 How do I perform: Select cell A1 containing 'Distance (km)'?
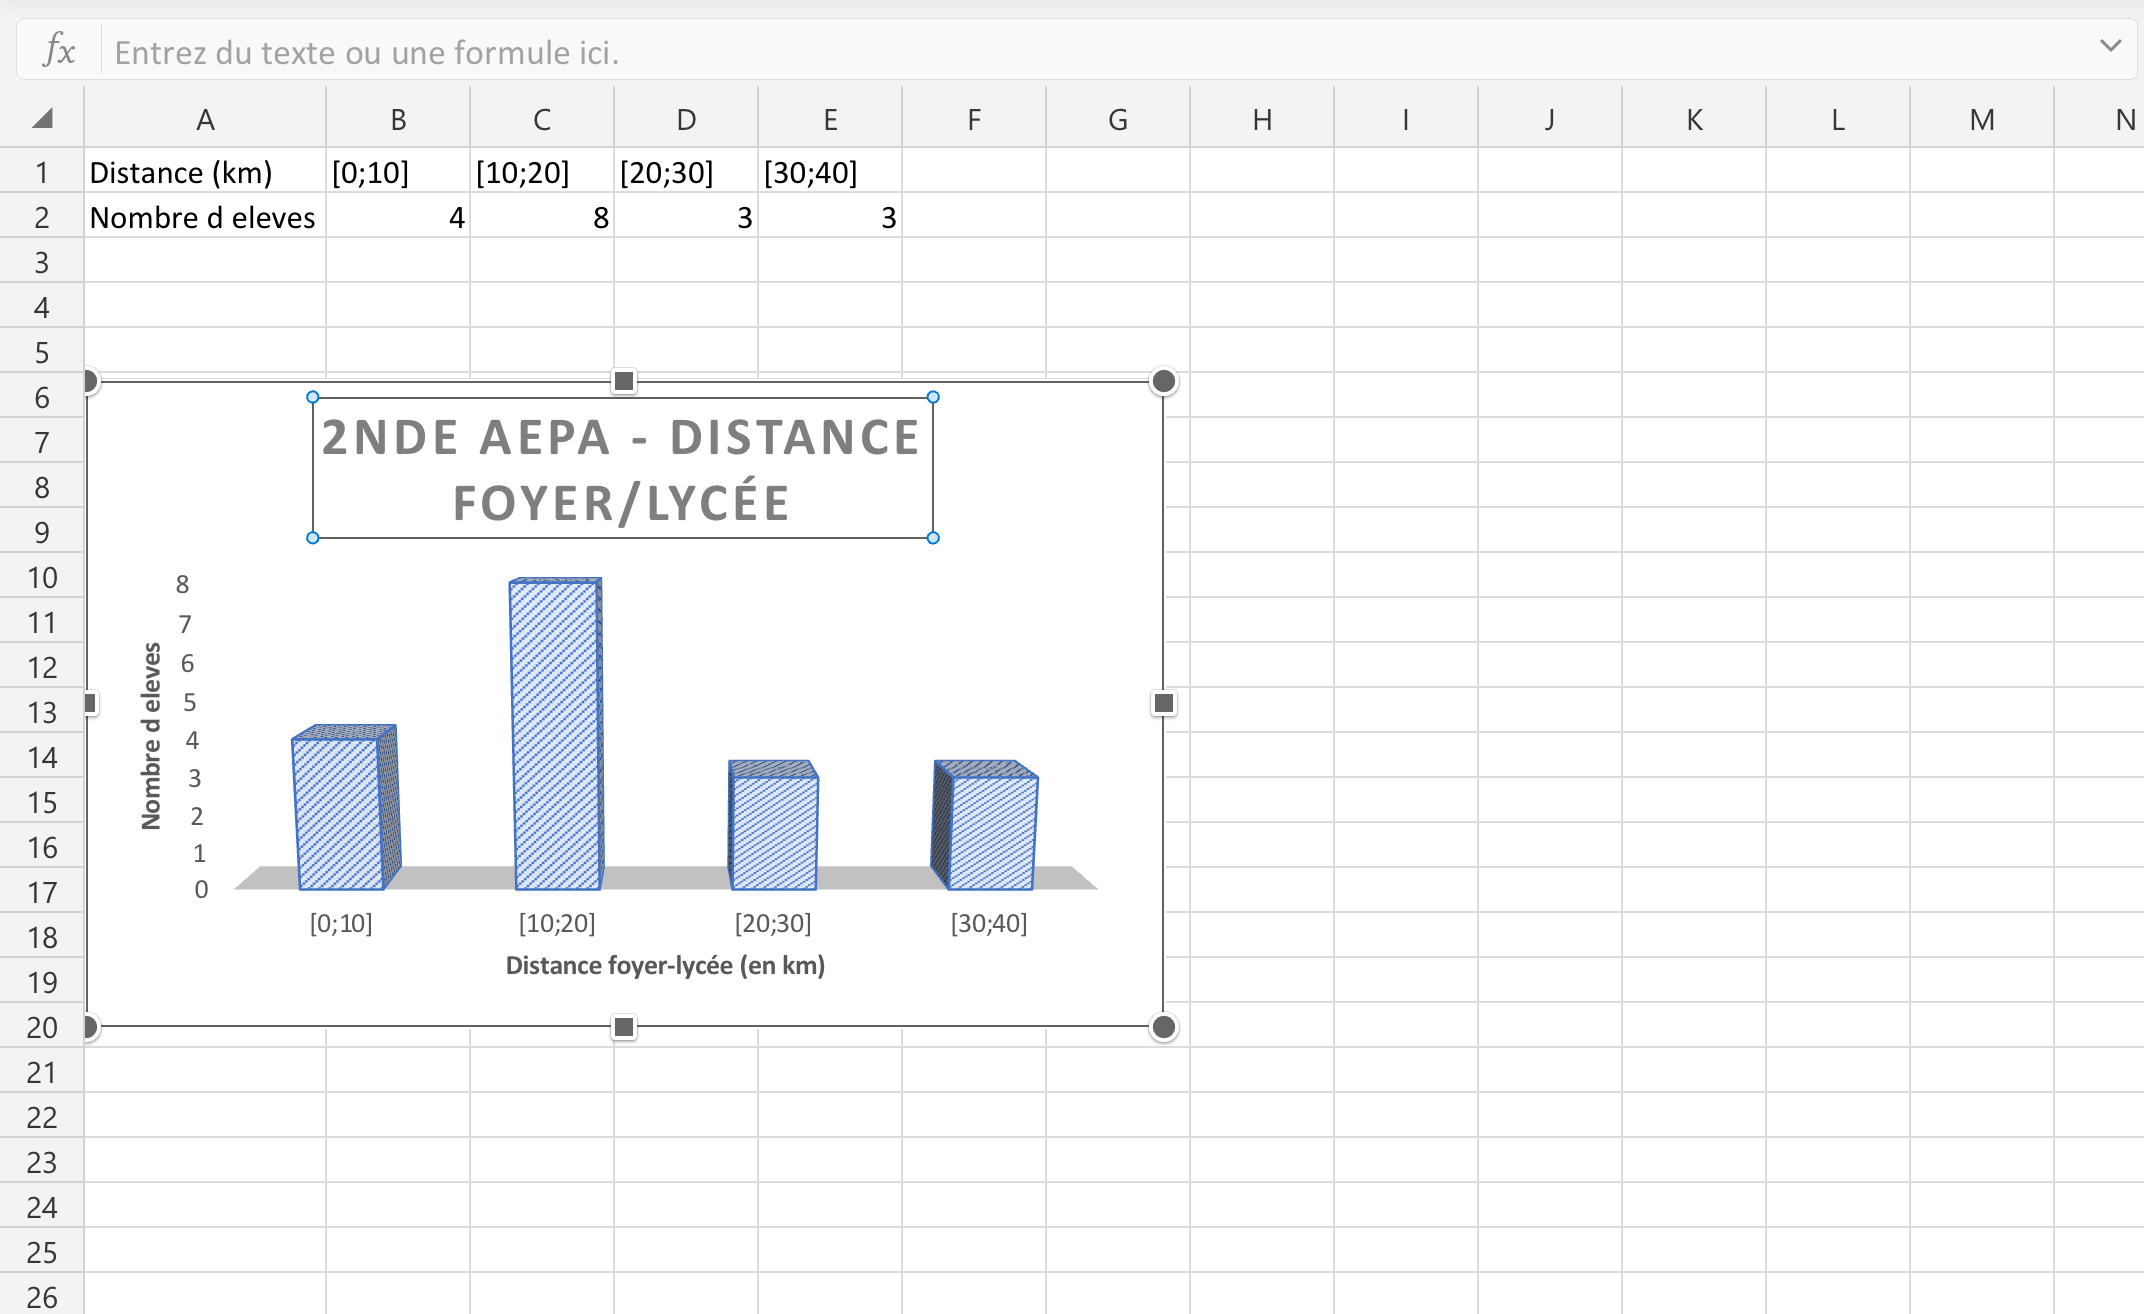coord(203,171)
